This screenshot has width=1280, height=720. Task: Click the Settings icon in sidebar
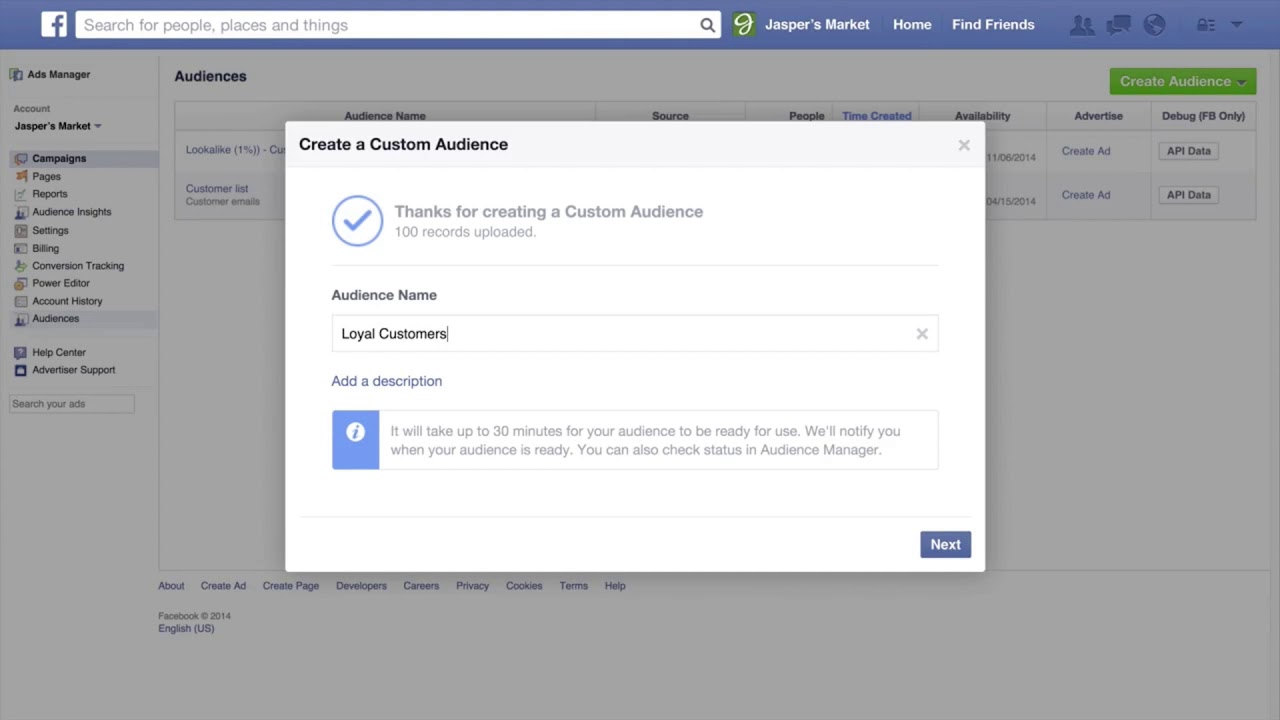pos(21,230)
